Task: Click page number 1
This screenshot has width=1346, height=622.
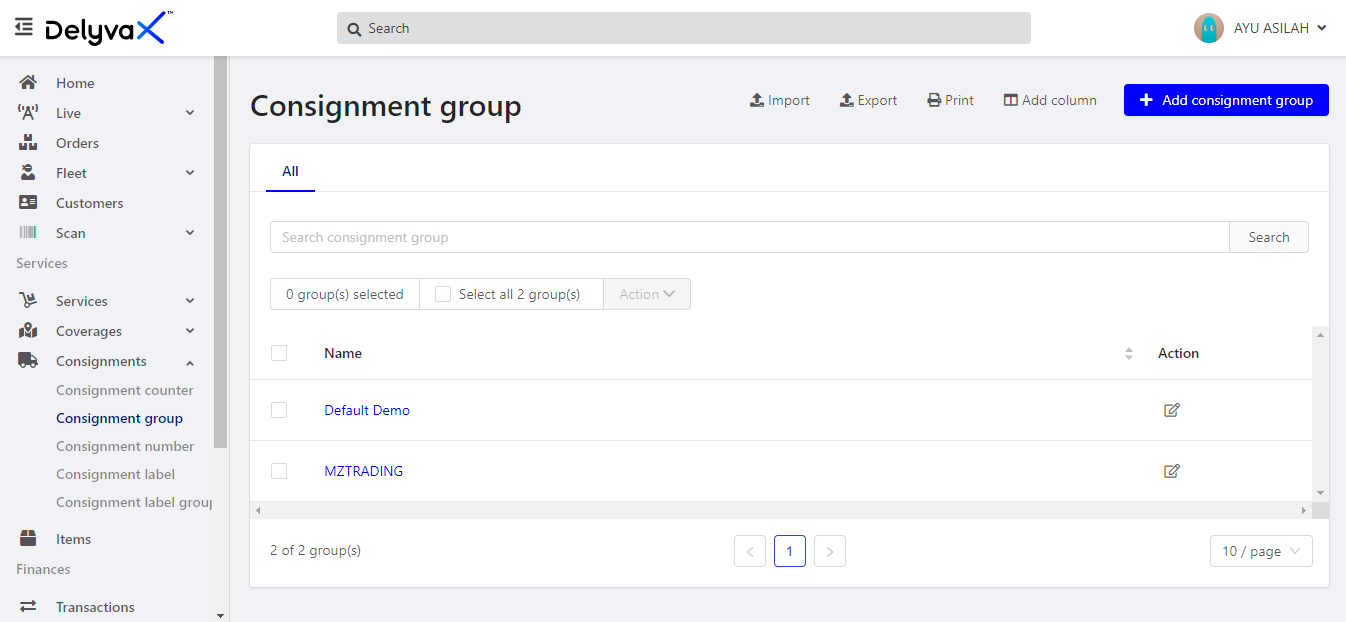Action: pos(790,551)
